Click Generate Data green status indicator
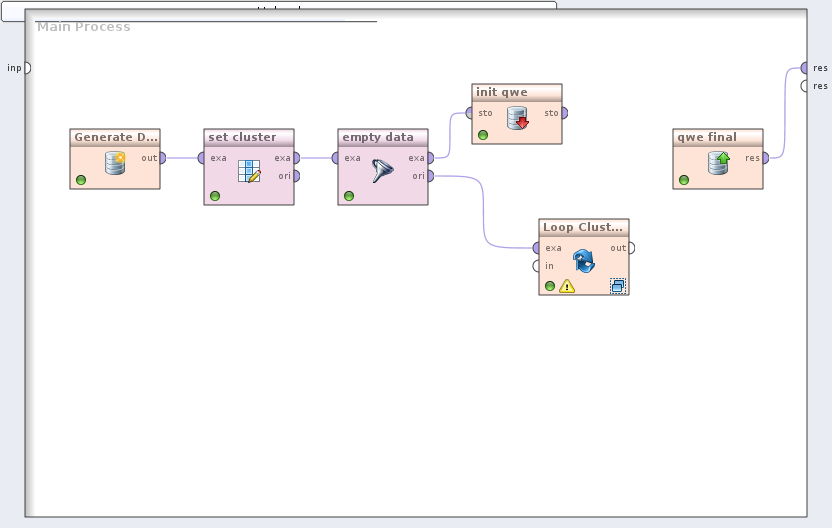The height and width of the screenshot is (528, 832). (81, 180)
